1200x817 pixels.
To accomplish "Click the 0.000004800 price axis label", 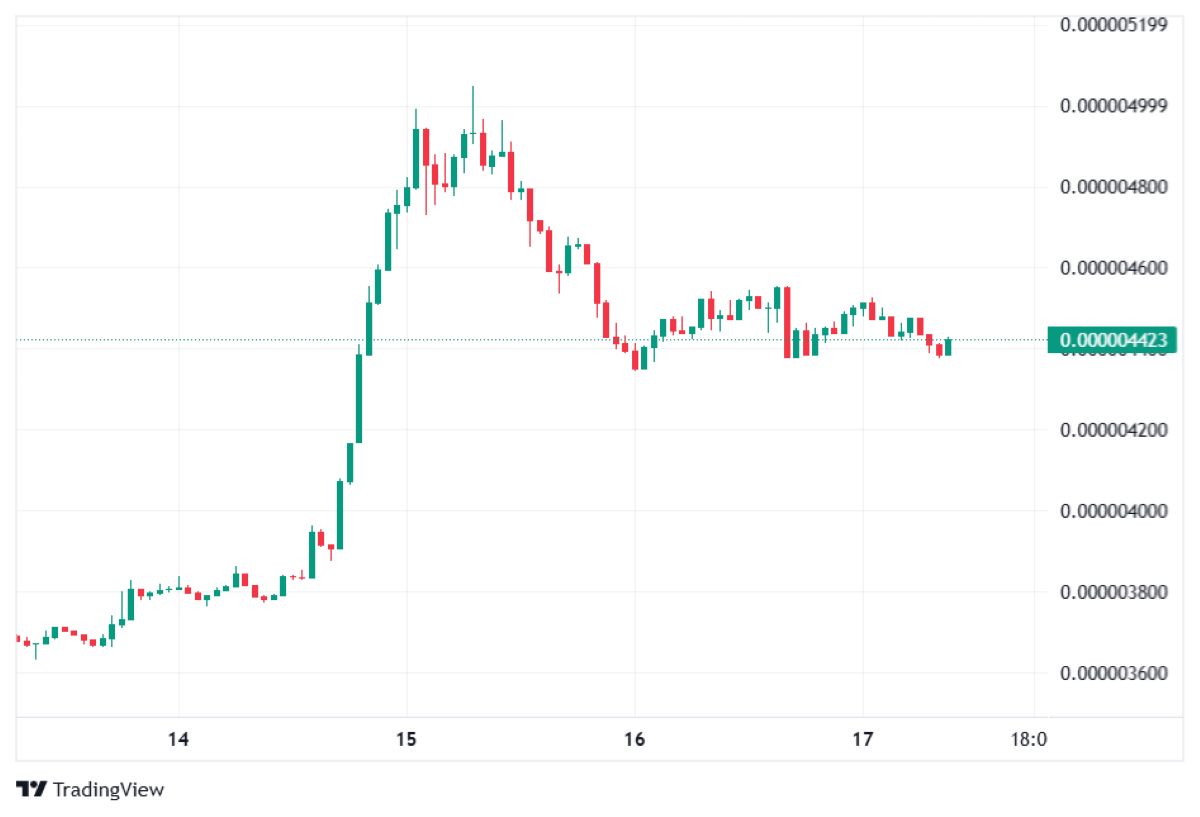I will pyautogui.click(x=1113, y=187).
